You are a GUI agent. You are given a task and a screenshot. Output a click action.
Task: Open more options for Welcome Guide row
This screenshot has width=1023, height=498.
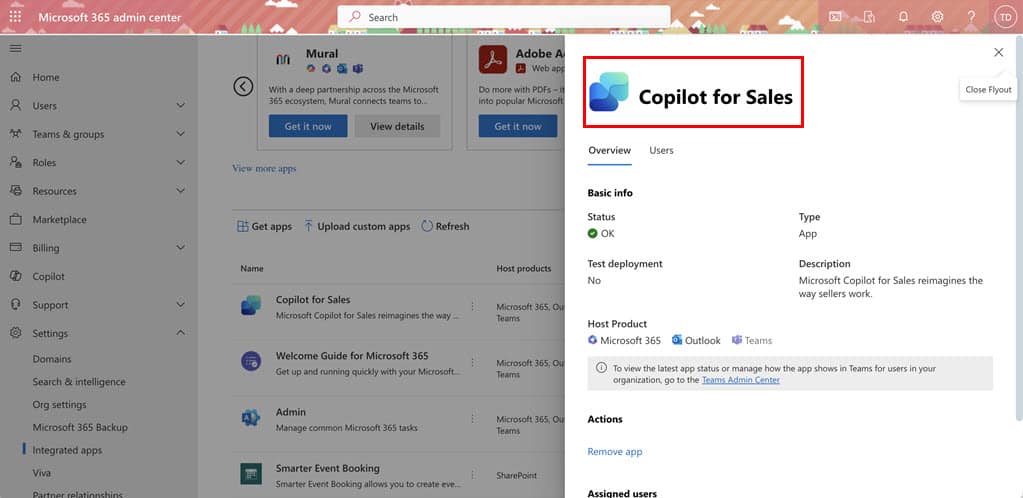473,362
